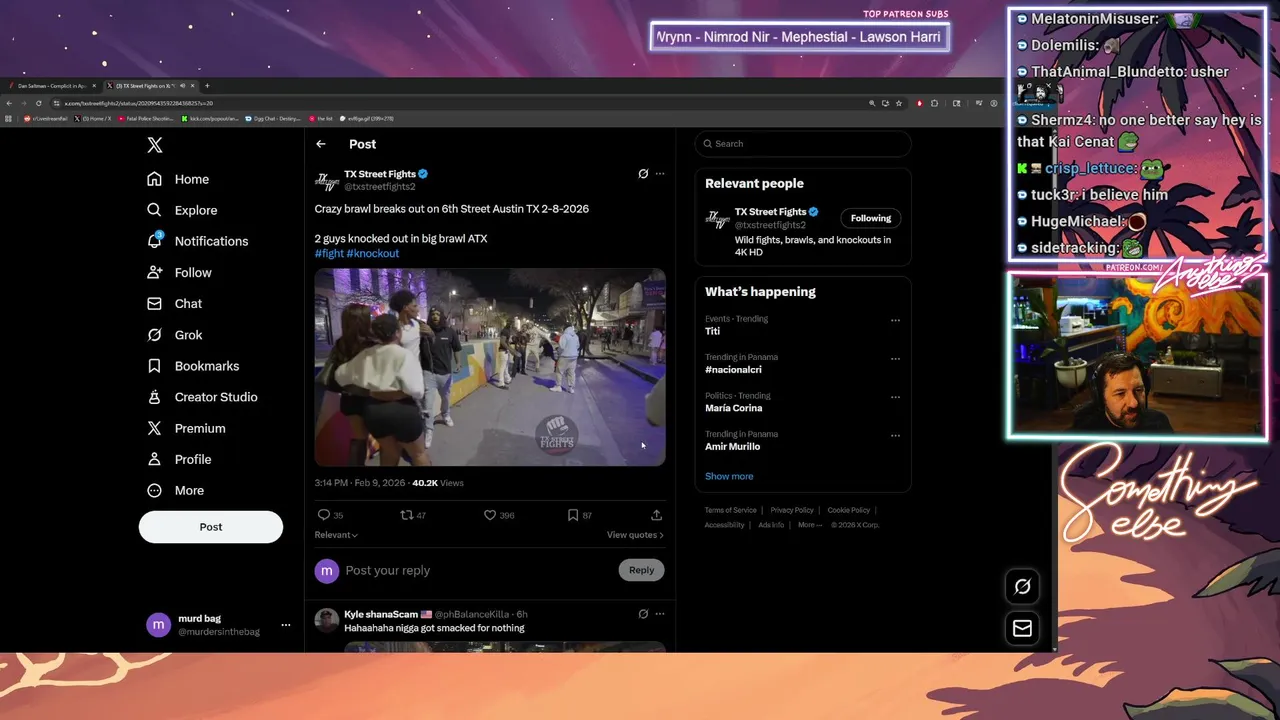The image size is (1280, 720).
Task: Open the Premium page
Action: tap(186, 428)
